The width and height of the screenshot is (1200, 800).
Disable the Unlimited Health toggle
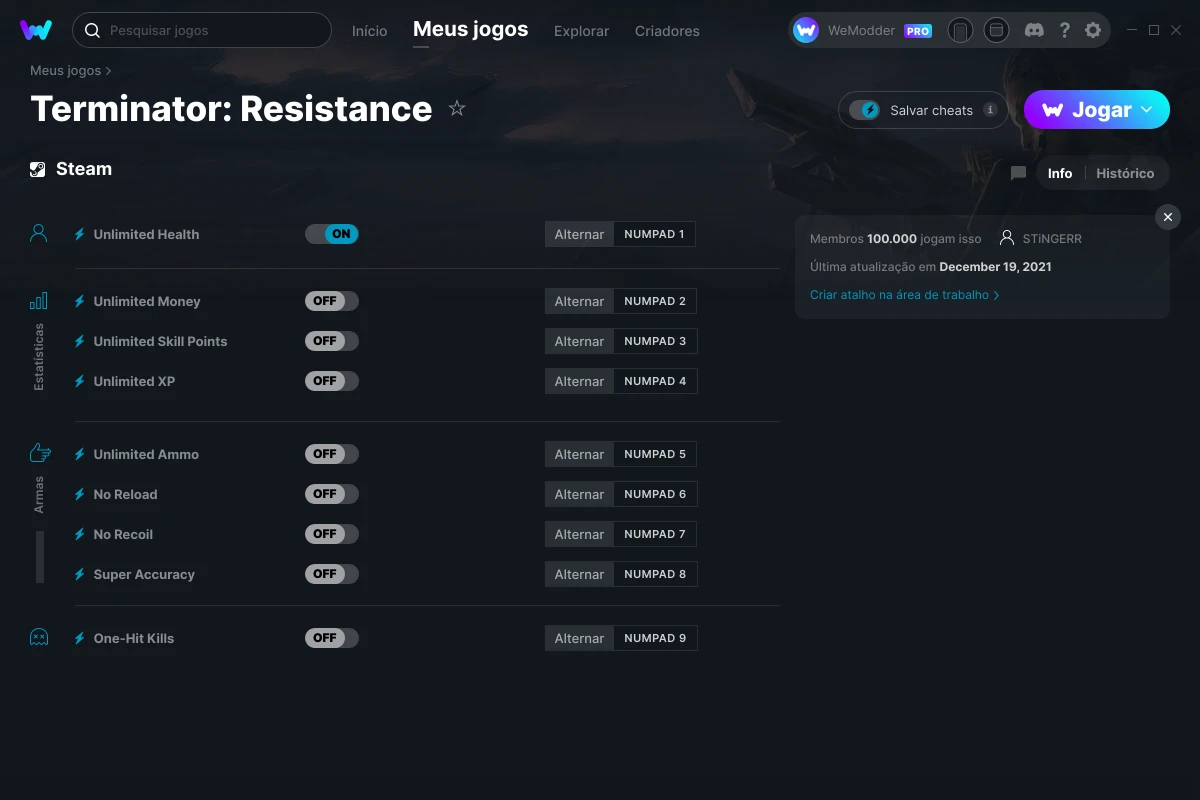tap(332, 234)
